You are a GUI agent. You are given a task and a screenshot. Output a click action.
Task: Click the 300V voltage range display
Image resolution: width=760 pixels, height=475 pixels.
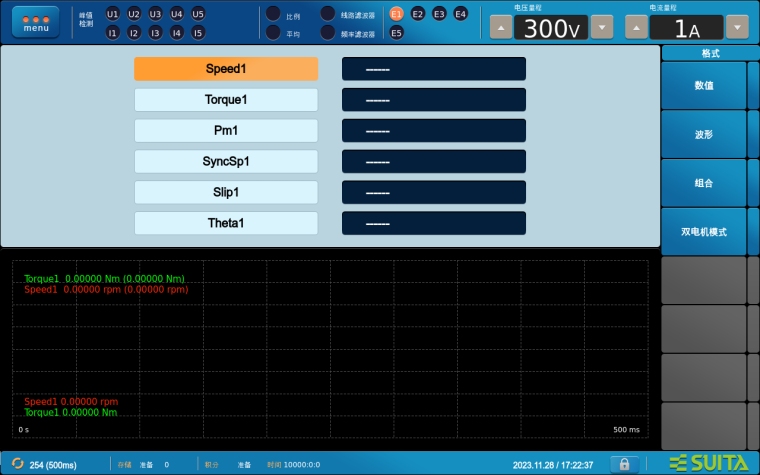(551, 28)
